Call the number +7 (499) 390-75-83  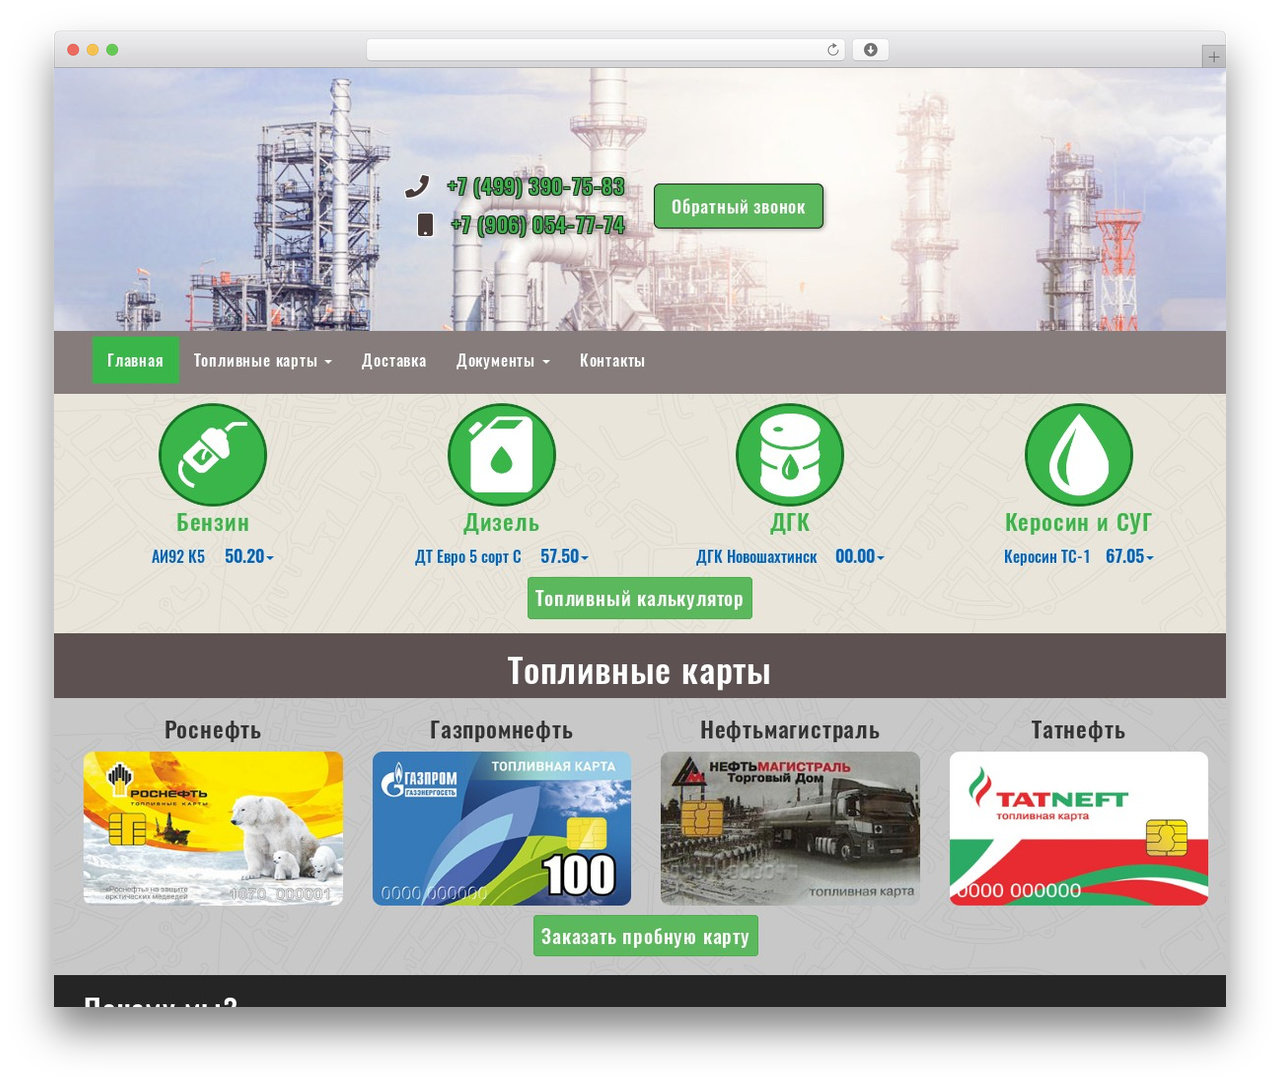[x=535, y=187]
